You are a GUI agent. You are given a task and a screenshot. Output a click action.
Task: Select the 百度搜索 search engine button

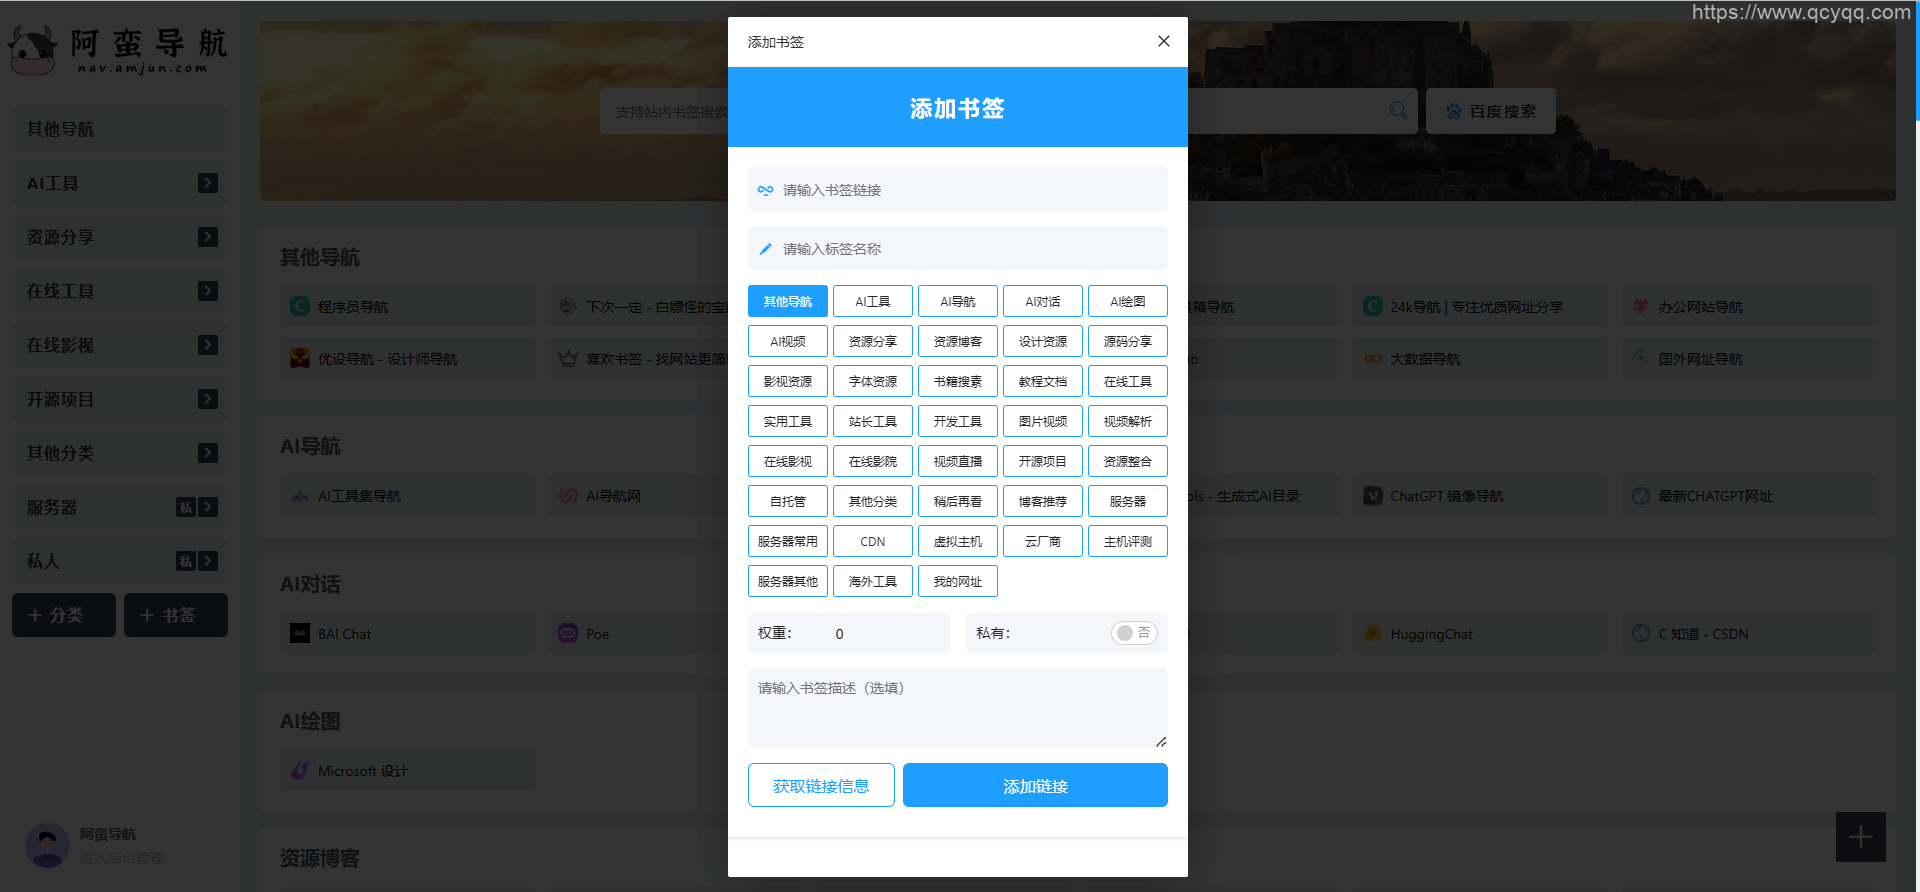pos(1490,111)
